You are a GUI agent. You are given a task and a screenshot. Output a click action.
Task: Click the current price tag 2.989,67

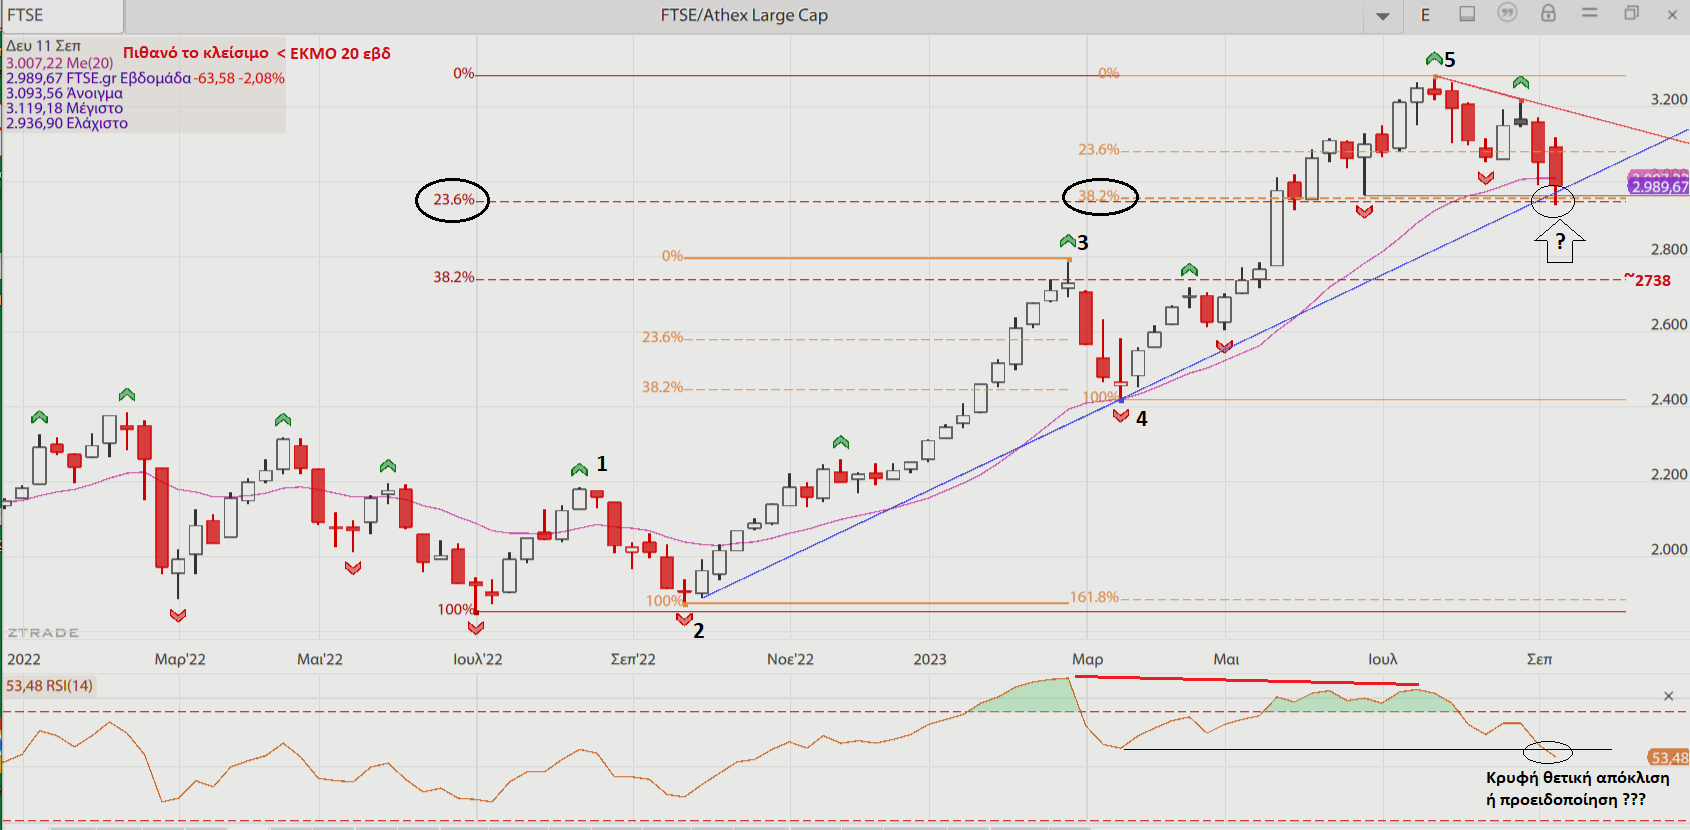pos(1659,187)
